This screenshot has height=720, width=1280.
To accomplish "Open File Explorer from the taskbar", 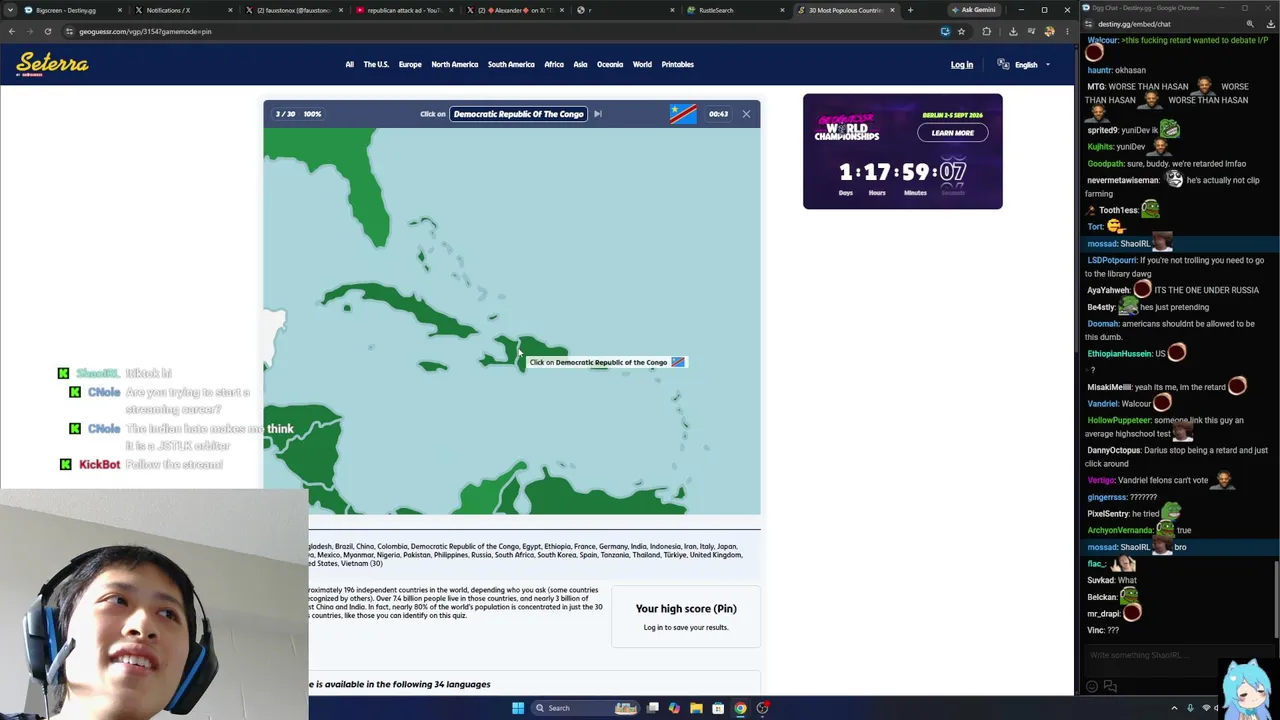I will tap(697, 708).
